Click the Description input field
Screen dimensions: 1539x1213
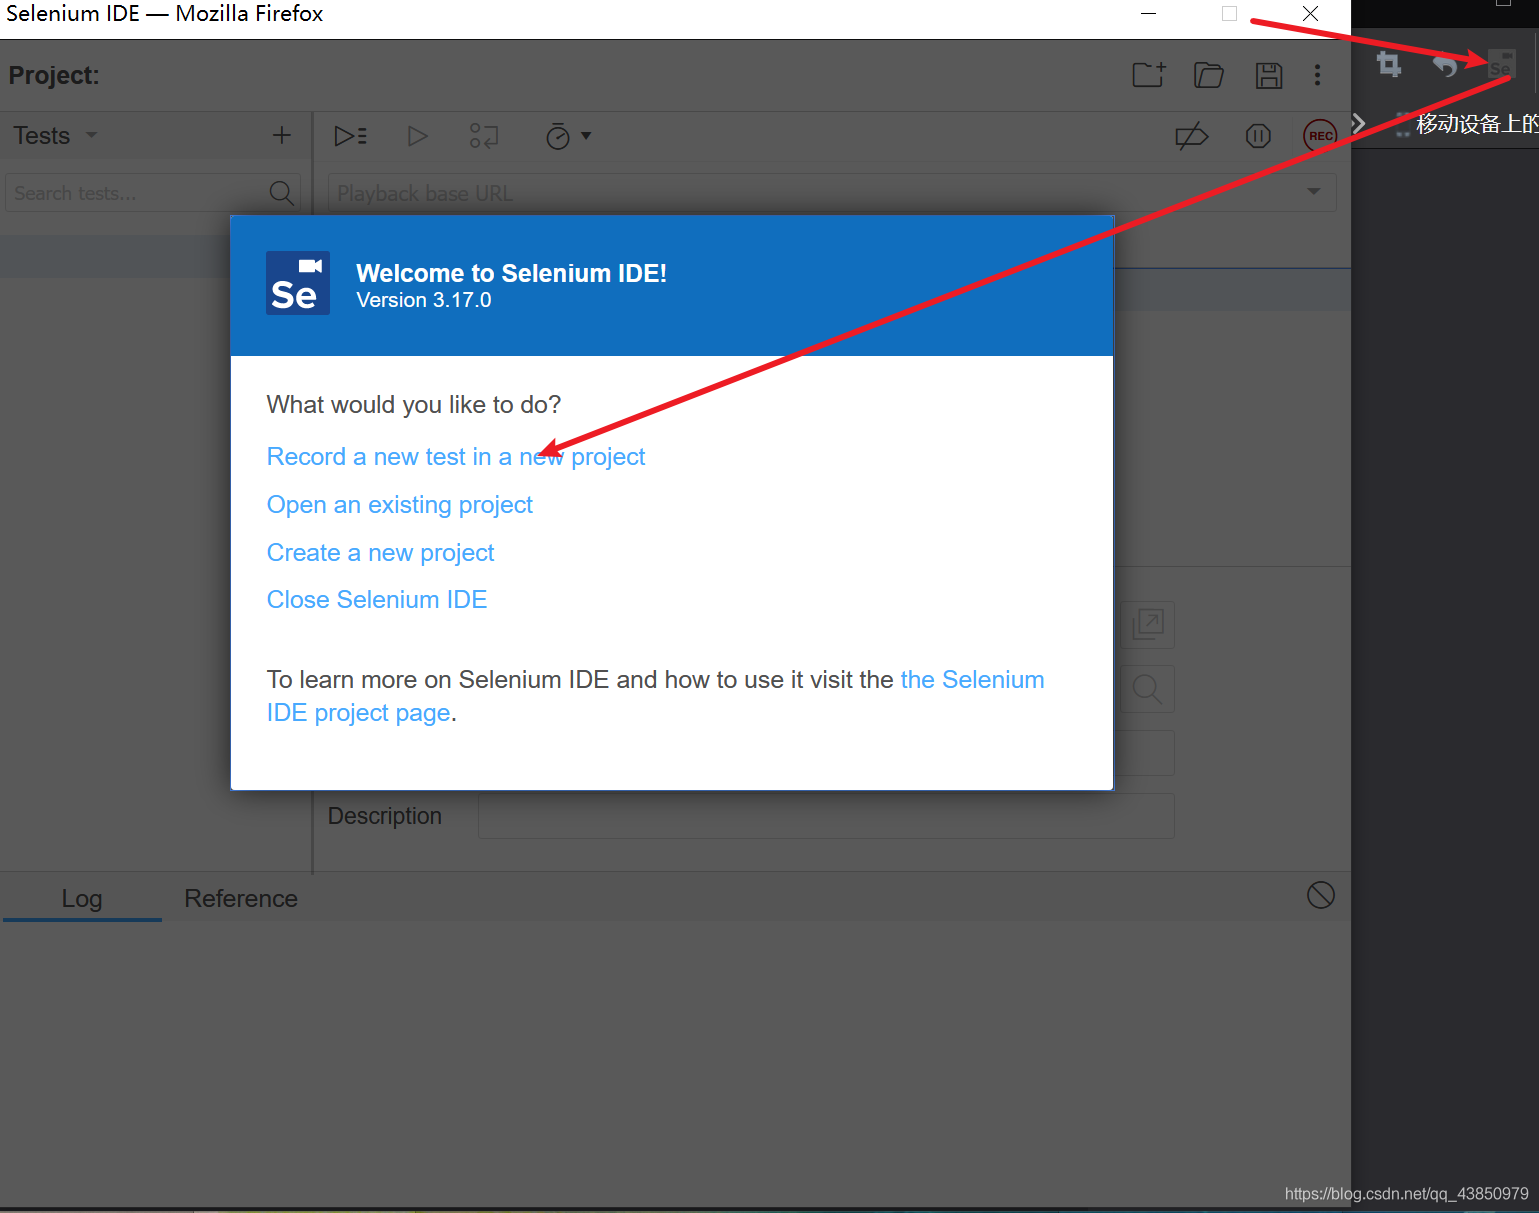coord(826,816)
